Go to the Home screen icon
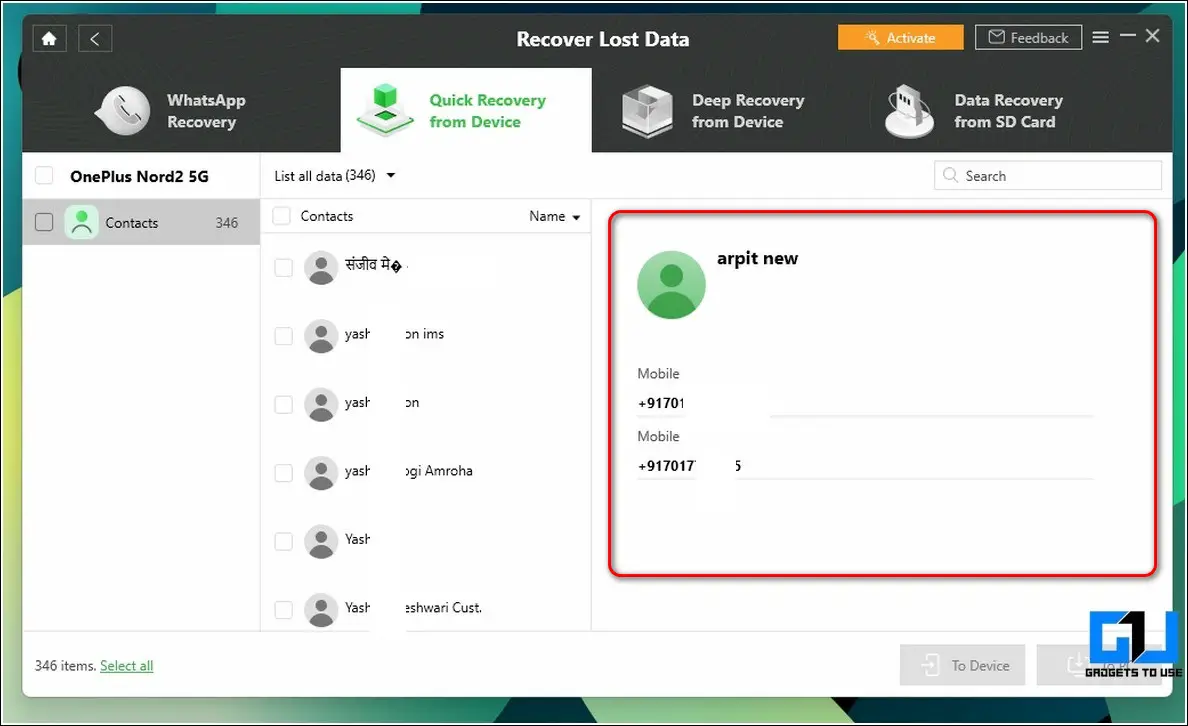 click(49, 39)
